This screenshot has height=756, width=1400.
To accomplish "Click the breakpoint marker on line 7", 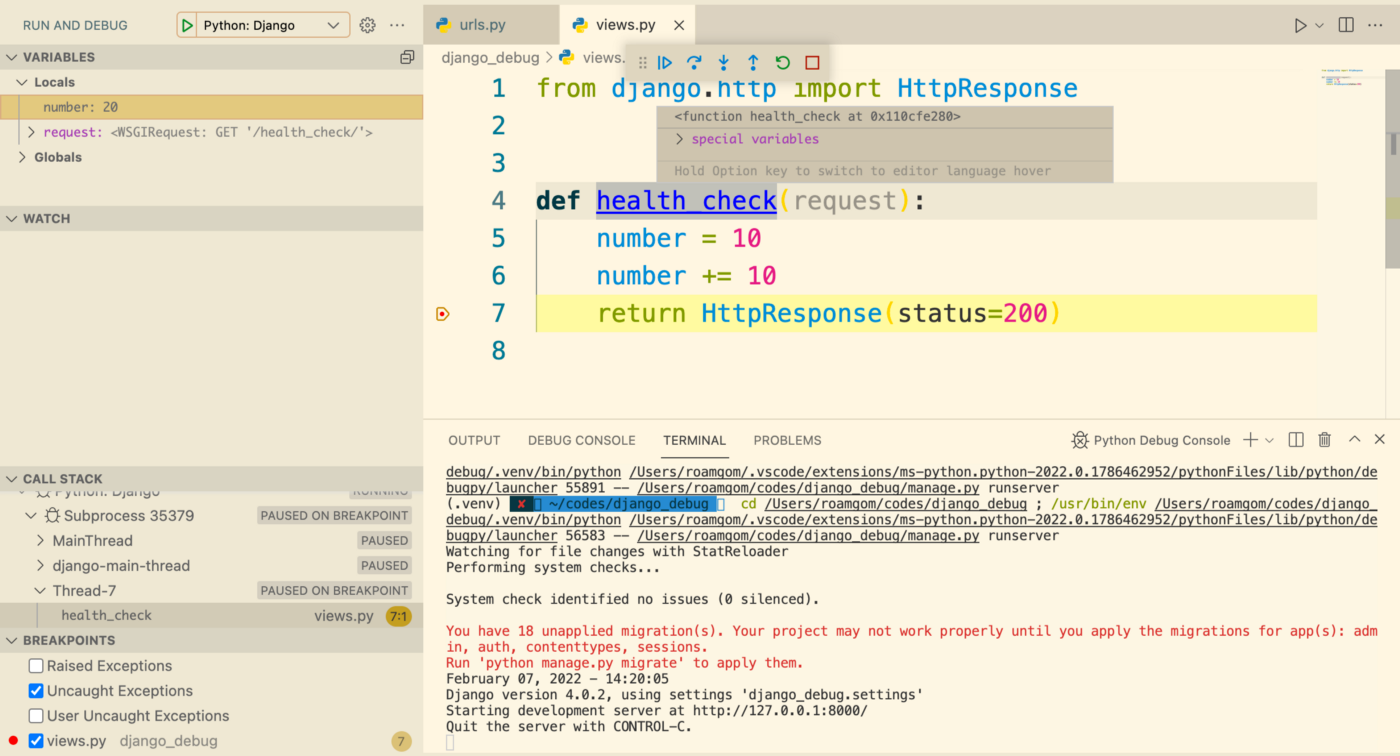I will pyautogui.click(x=443, y=314).
